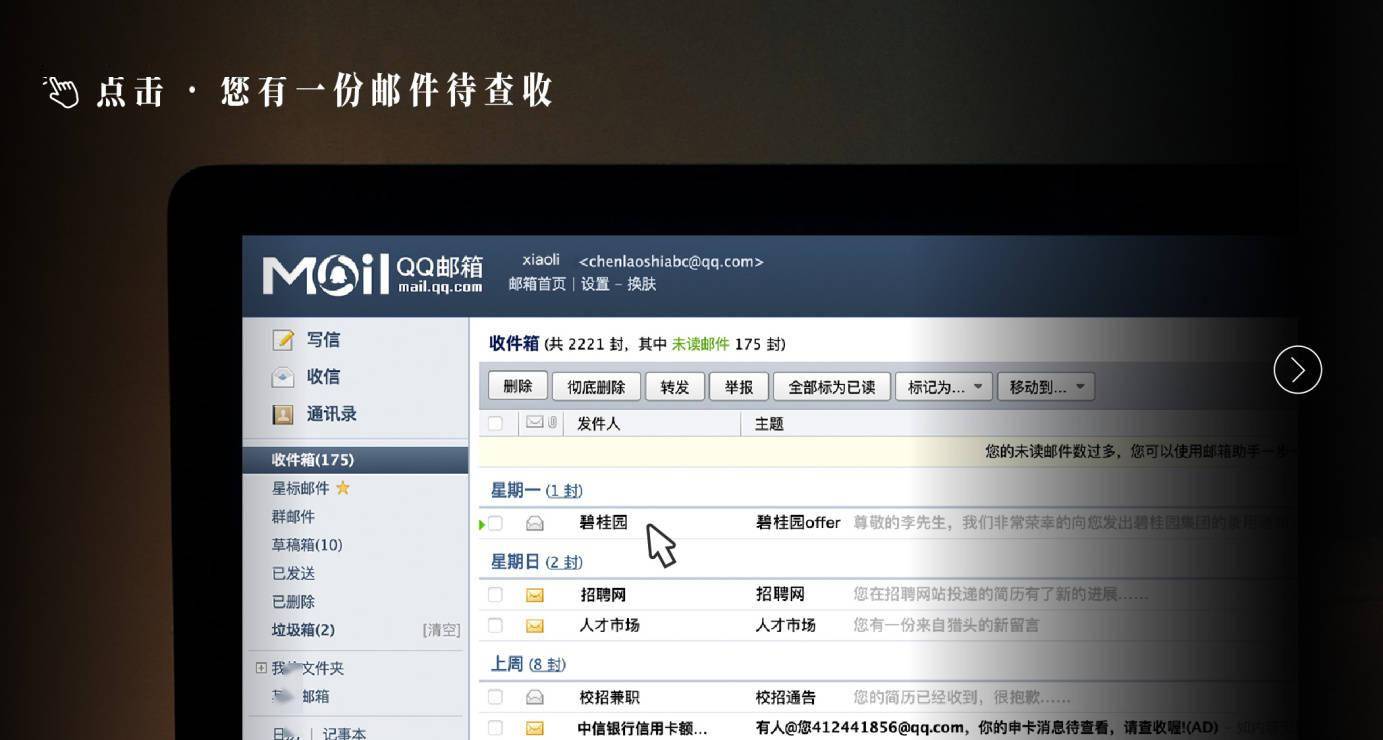This screenshot has width=1383, height=740.
Task: Click the paperclip attachment column header icon
Action: (552, 423)
